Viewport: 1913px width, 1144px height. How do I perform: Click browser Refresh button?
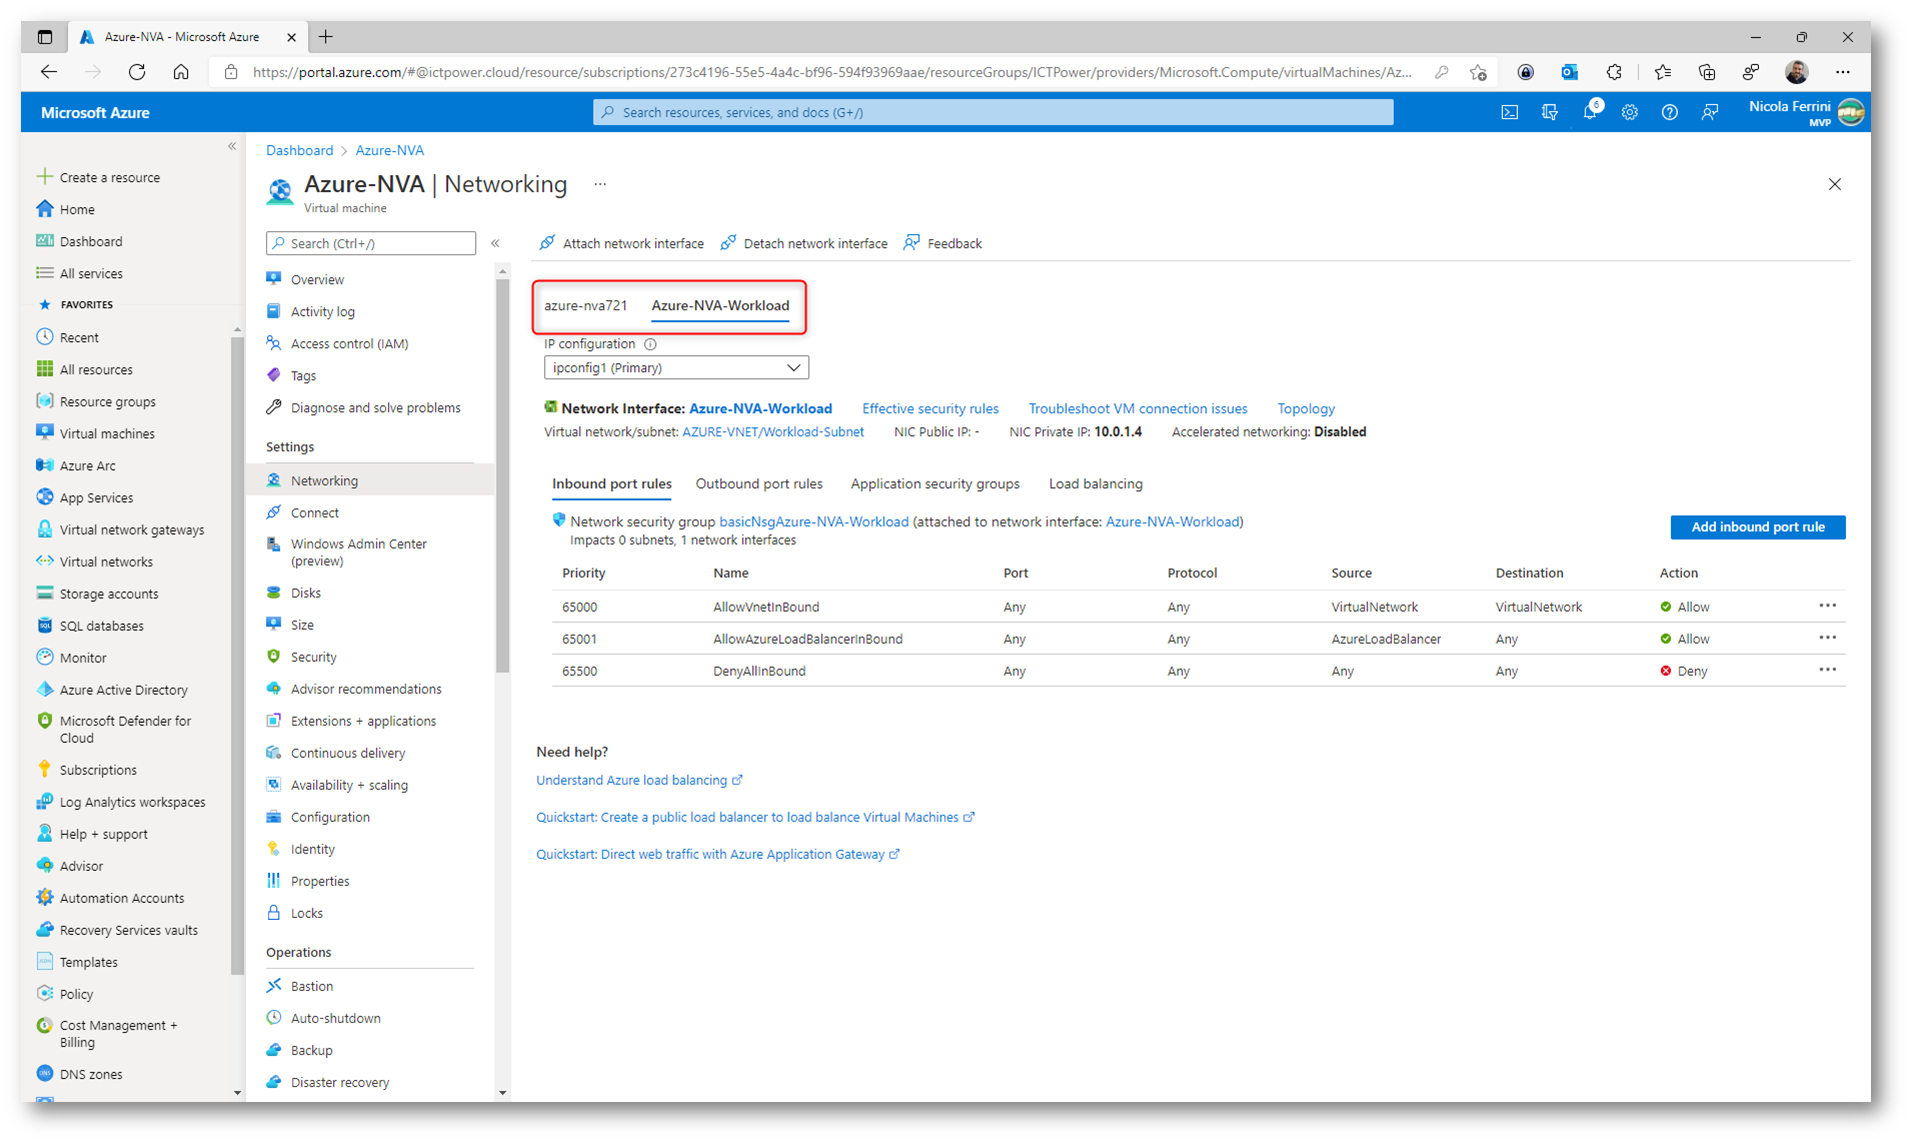click(x=137, y=72)
